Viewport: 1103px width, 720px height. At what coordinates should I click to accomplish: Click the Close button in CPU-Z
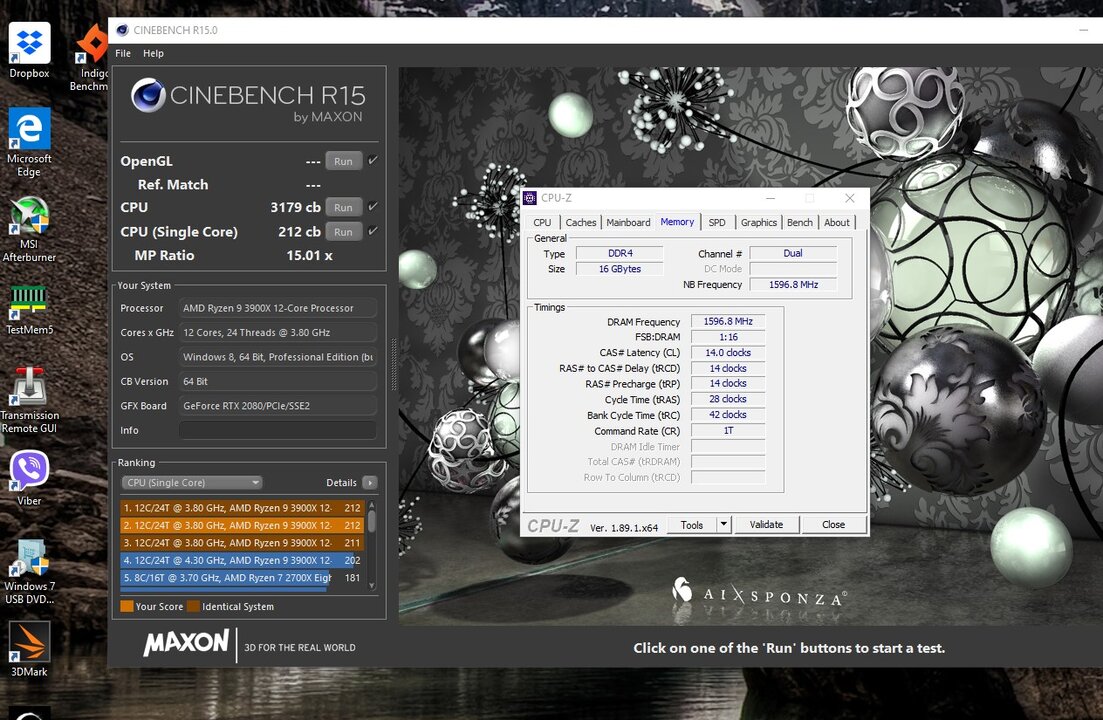tap(834, 525)
